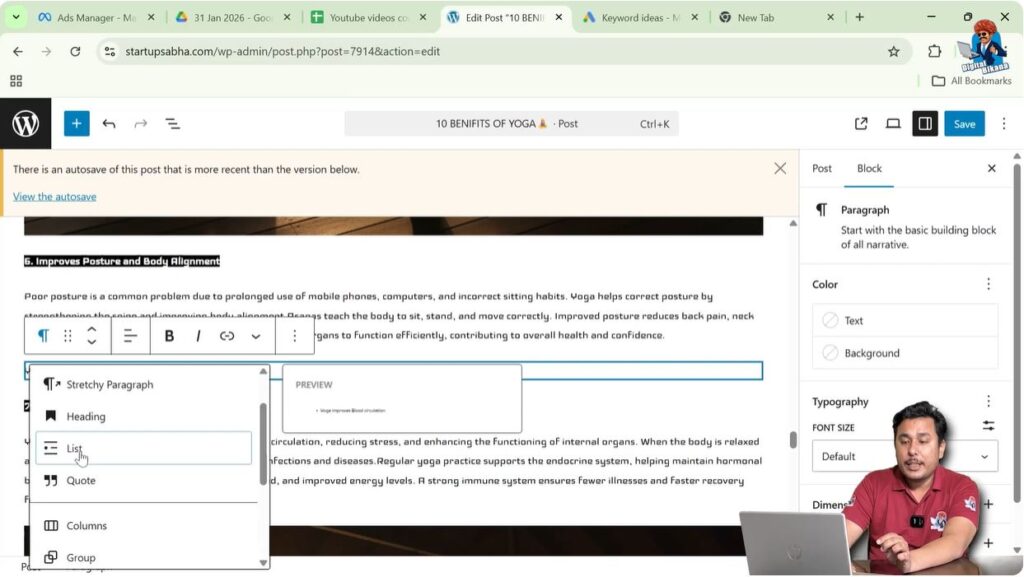The image size is (1024, 577).
Task: Open the link insertion icon in the toolbar
Action: click(x=226, y=335)
